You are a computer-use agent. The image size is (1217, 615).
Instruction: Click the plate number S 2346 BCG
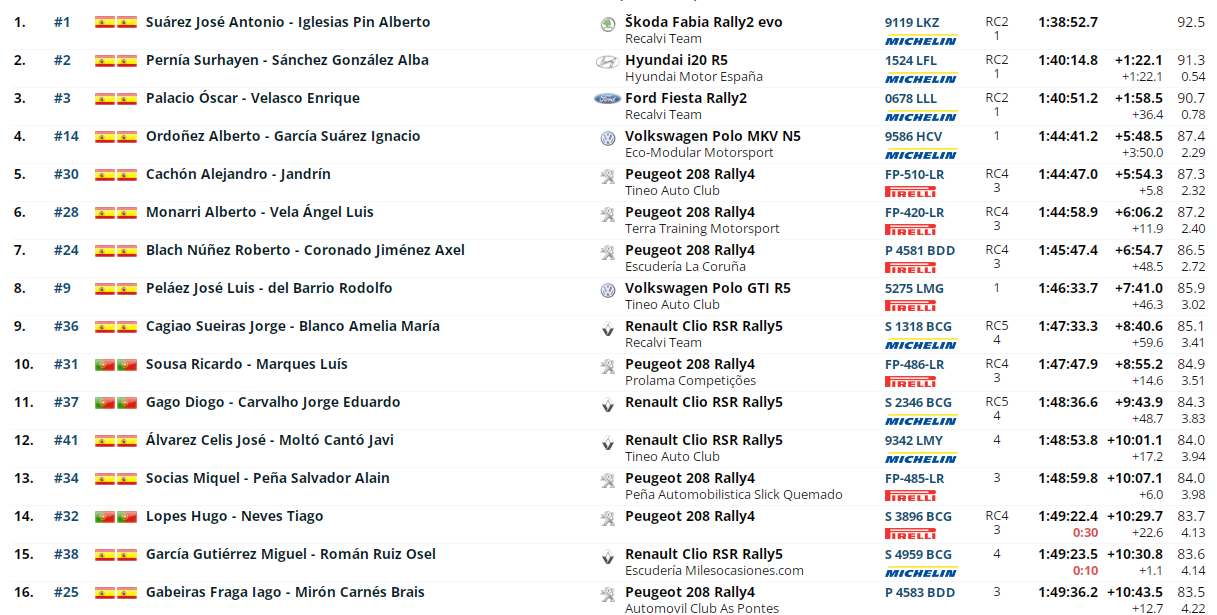pos(918,402)
